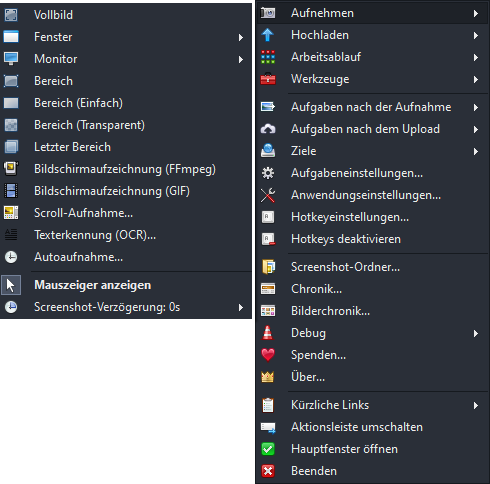Image resolution: width=490 pixels, height=484 pixels.
Task: Expand the Fenster submenu arrow
Action: (241, 37)
